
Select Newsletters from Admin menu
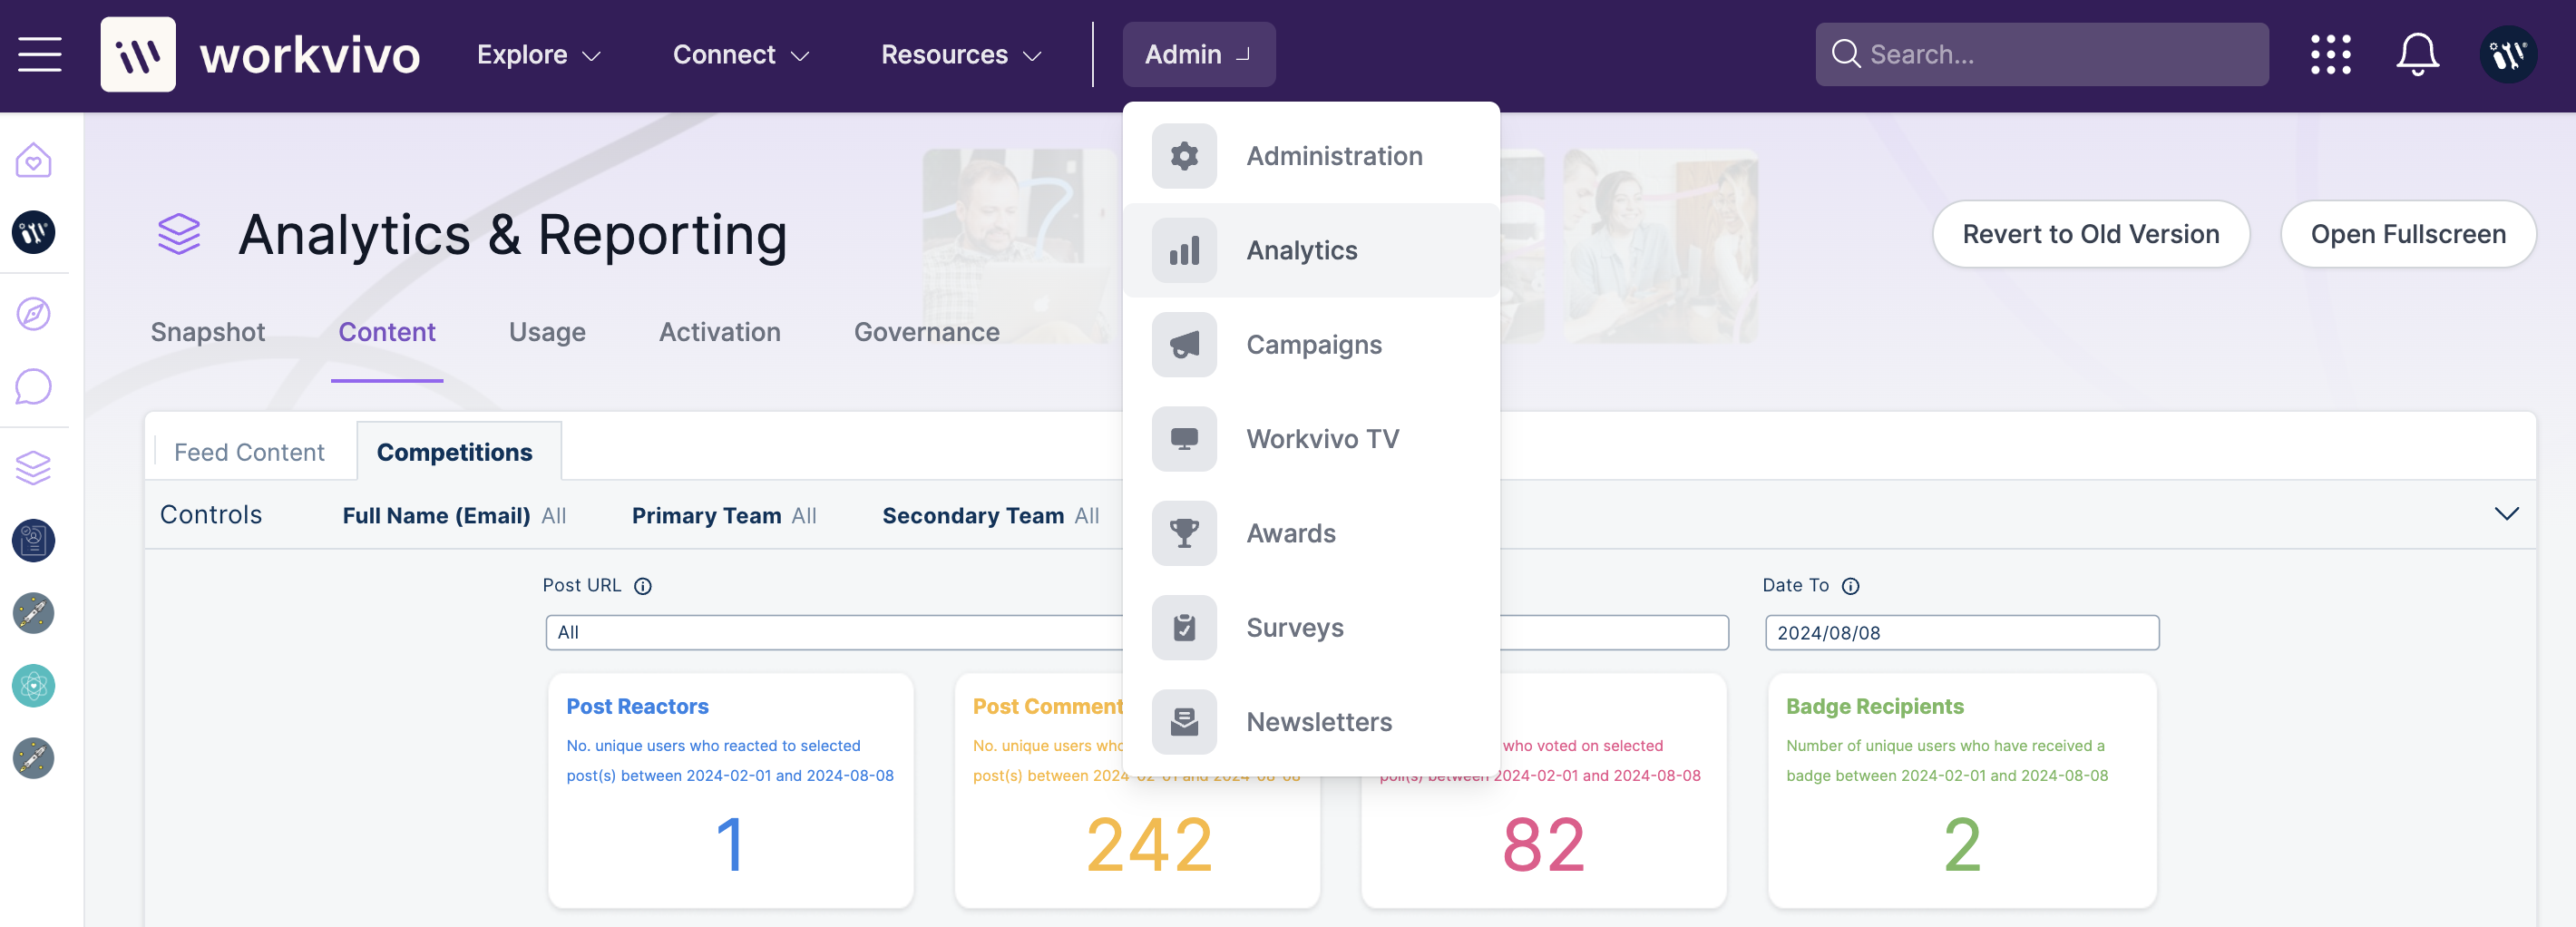pyautogui.click(x=1311, y=722)
